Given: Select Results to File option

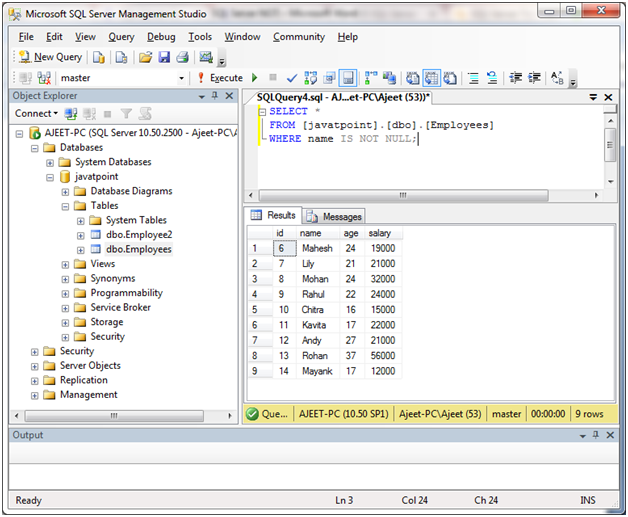Looking at the screenshot, I should click(x=450, y=78).
